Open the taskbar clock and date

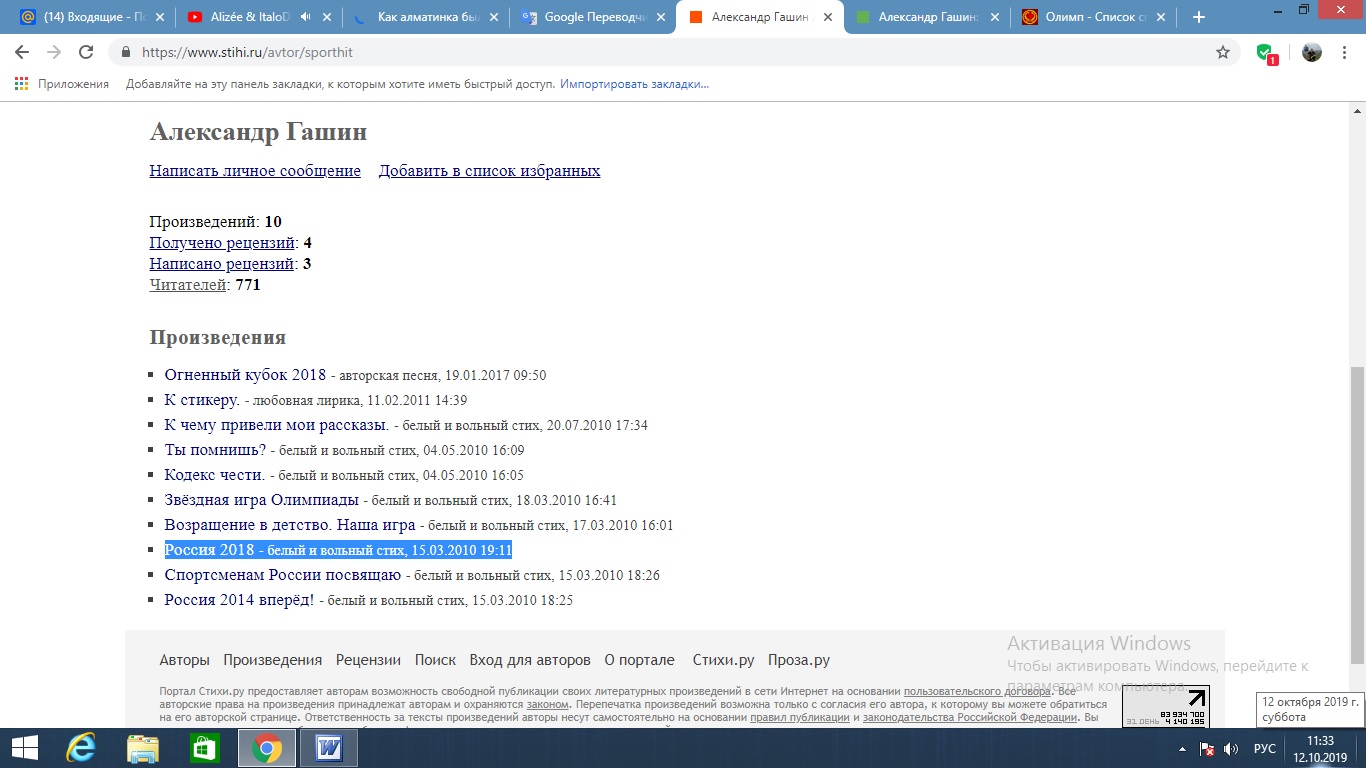pyautogui.click(x=1321, y=748)
